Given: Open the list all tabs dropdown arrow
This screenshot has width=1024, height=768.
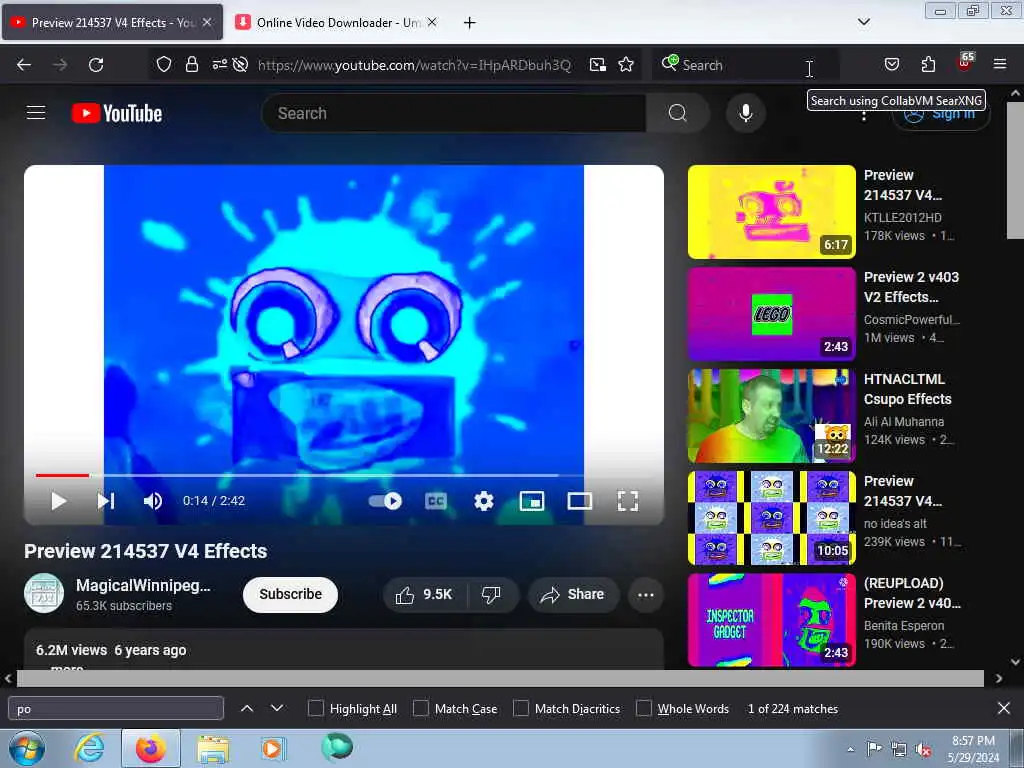Looking at the screenshot, I should point(863,22).
